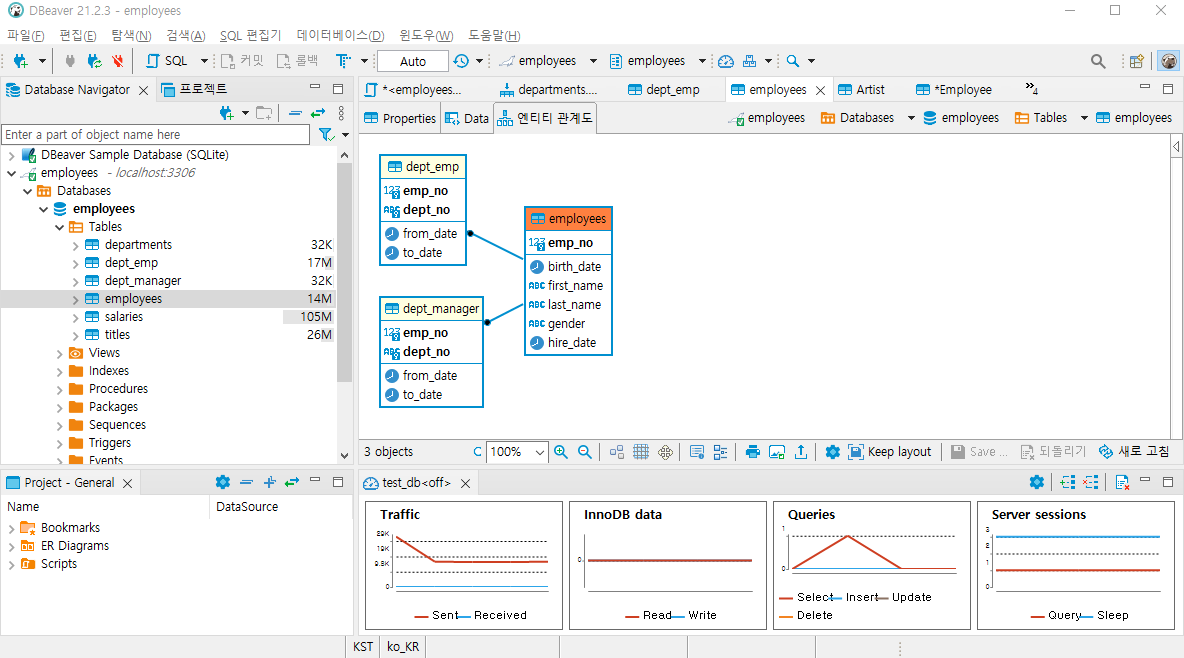Zoom in on the ER diagram
1184x658 pixels.
click(560, 452)
